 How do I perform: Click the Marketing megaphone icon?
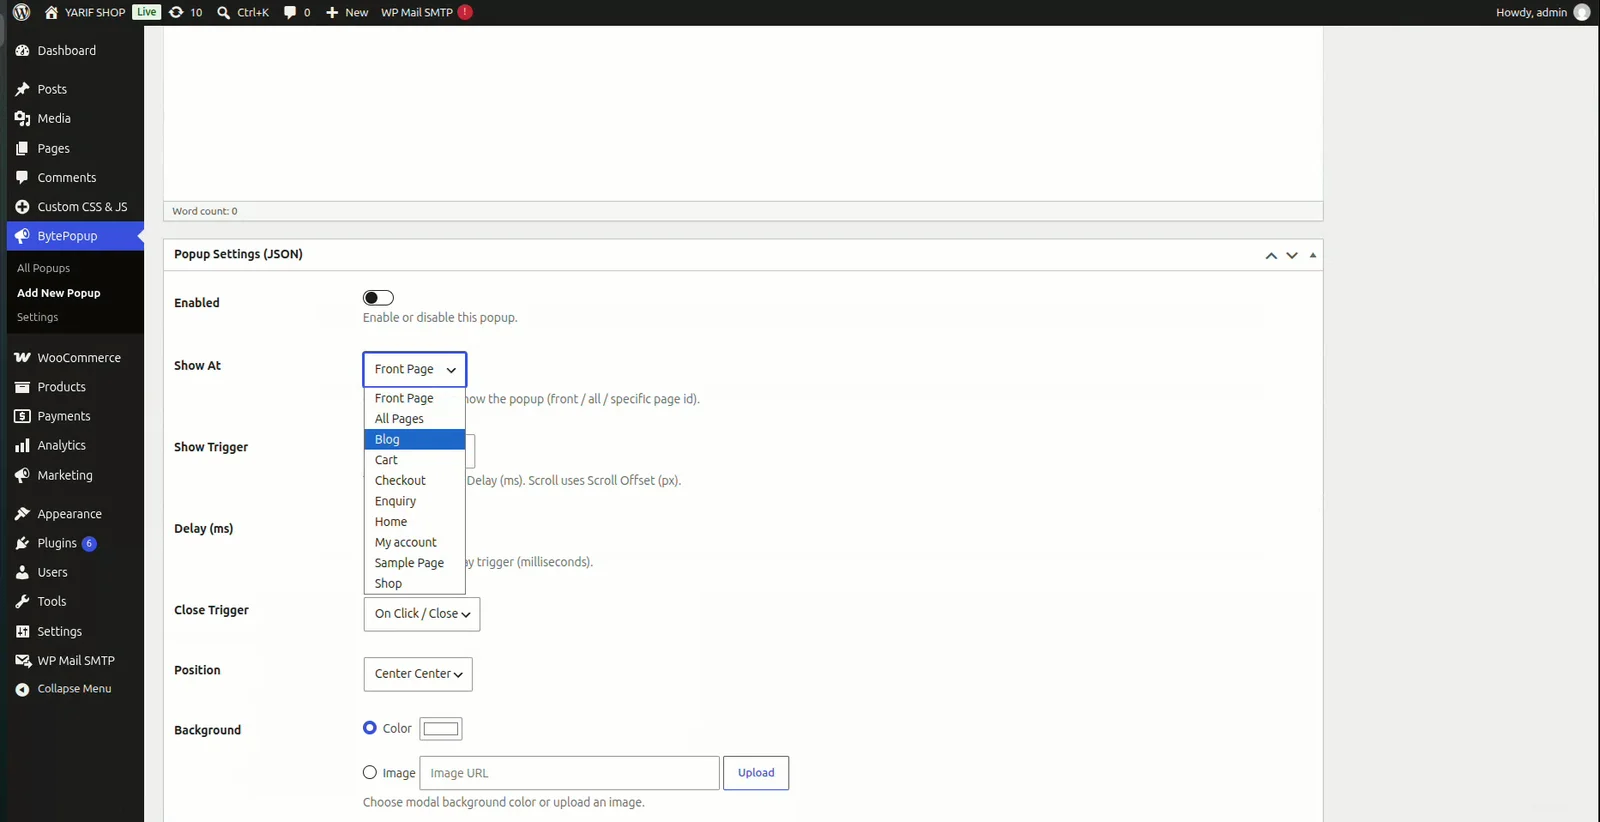click(22, 475)
